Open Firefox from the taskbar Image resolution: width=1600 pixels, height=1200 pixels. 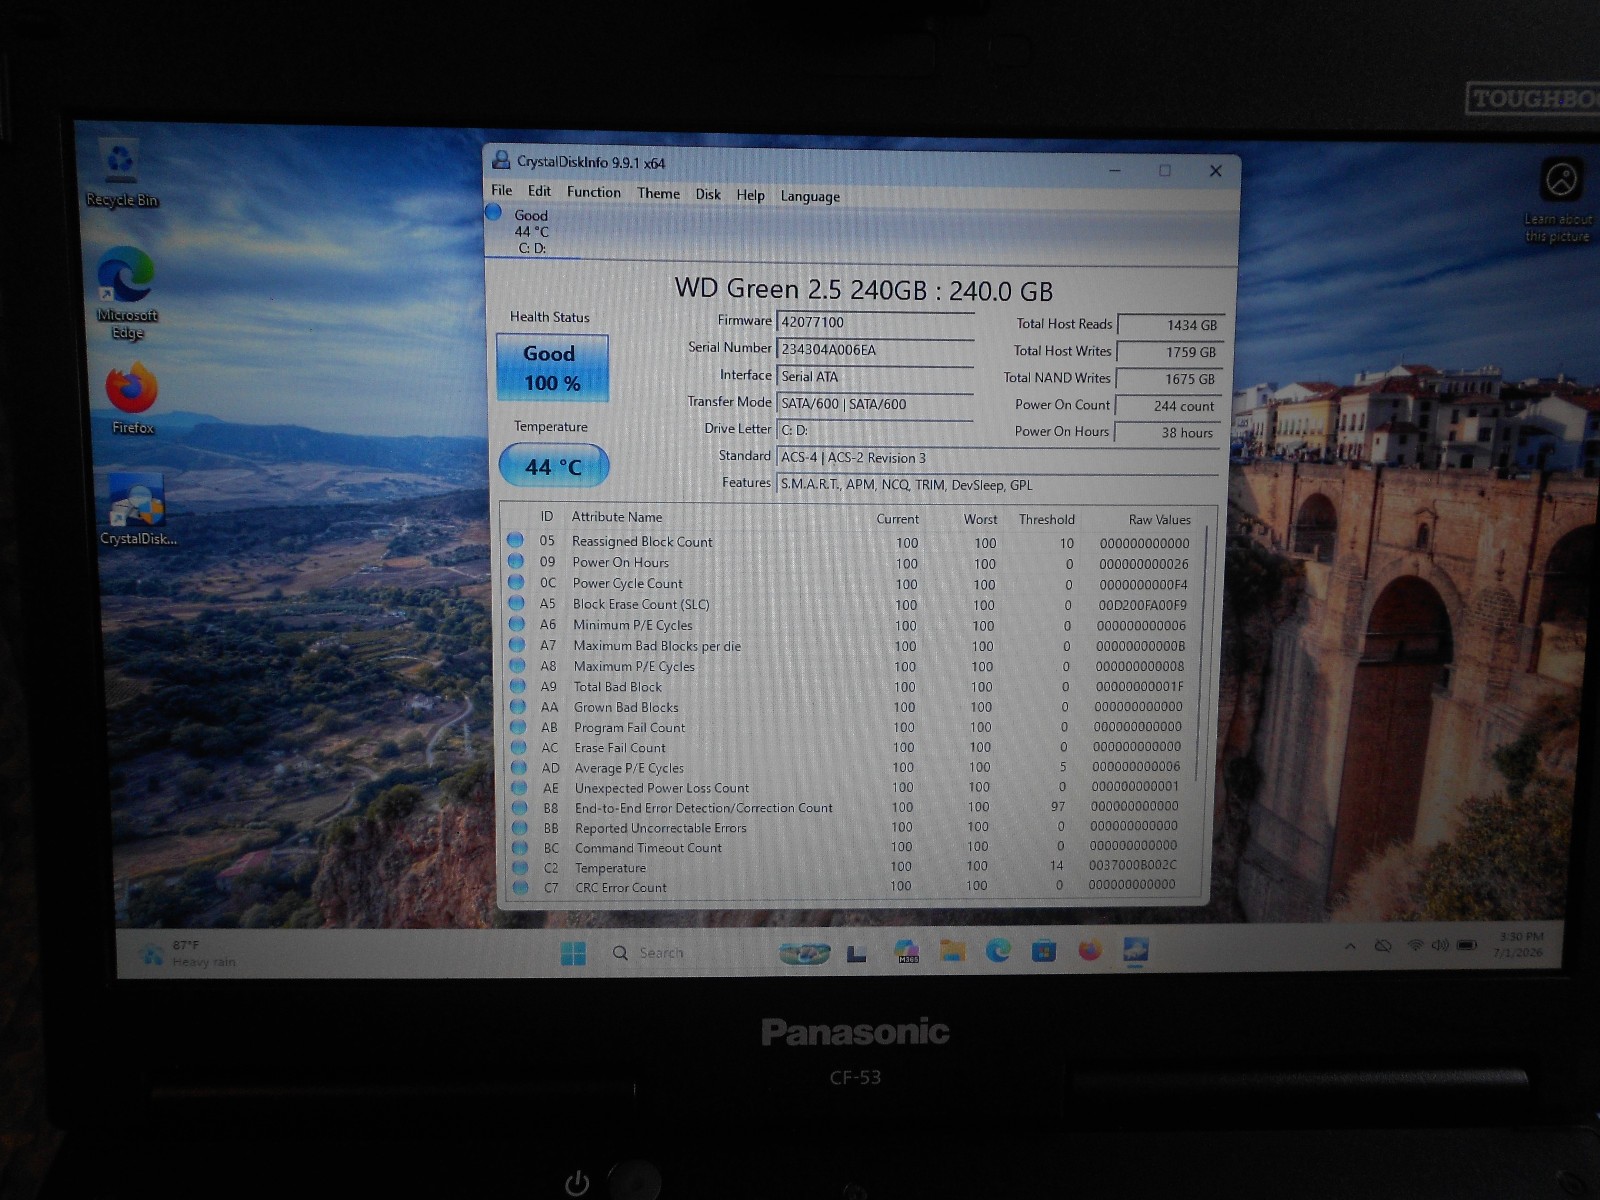tap(1090, 950)
